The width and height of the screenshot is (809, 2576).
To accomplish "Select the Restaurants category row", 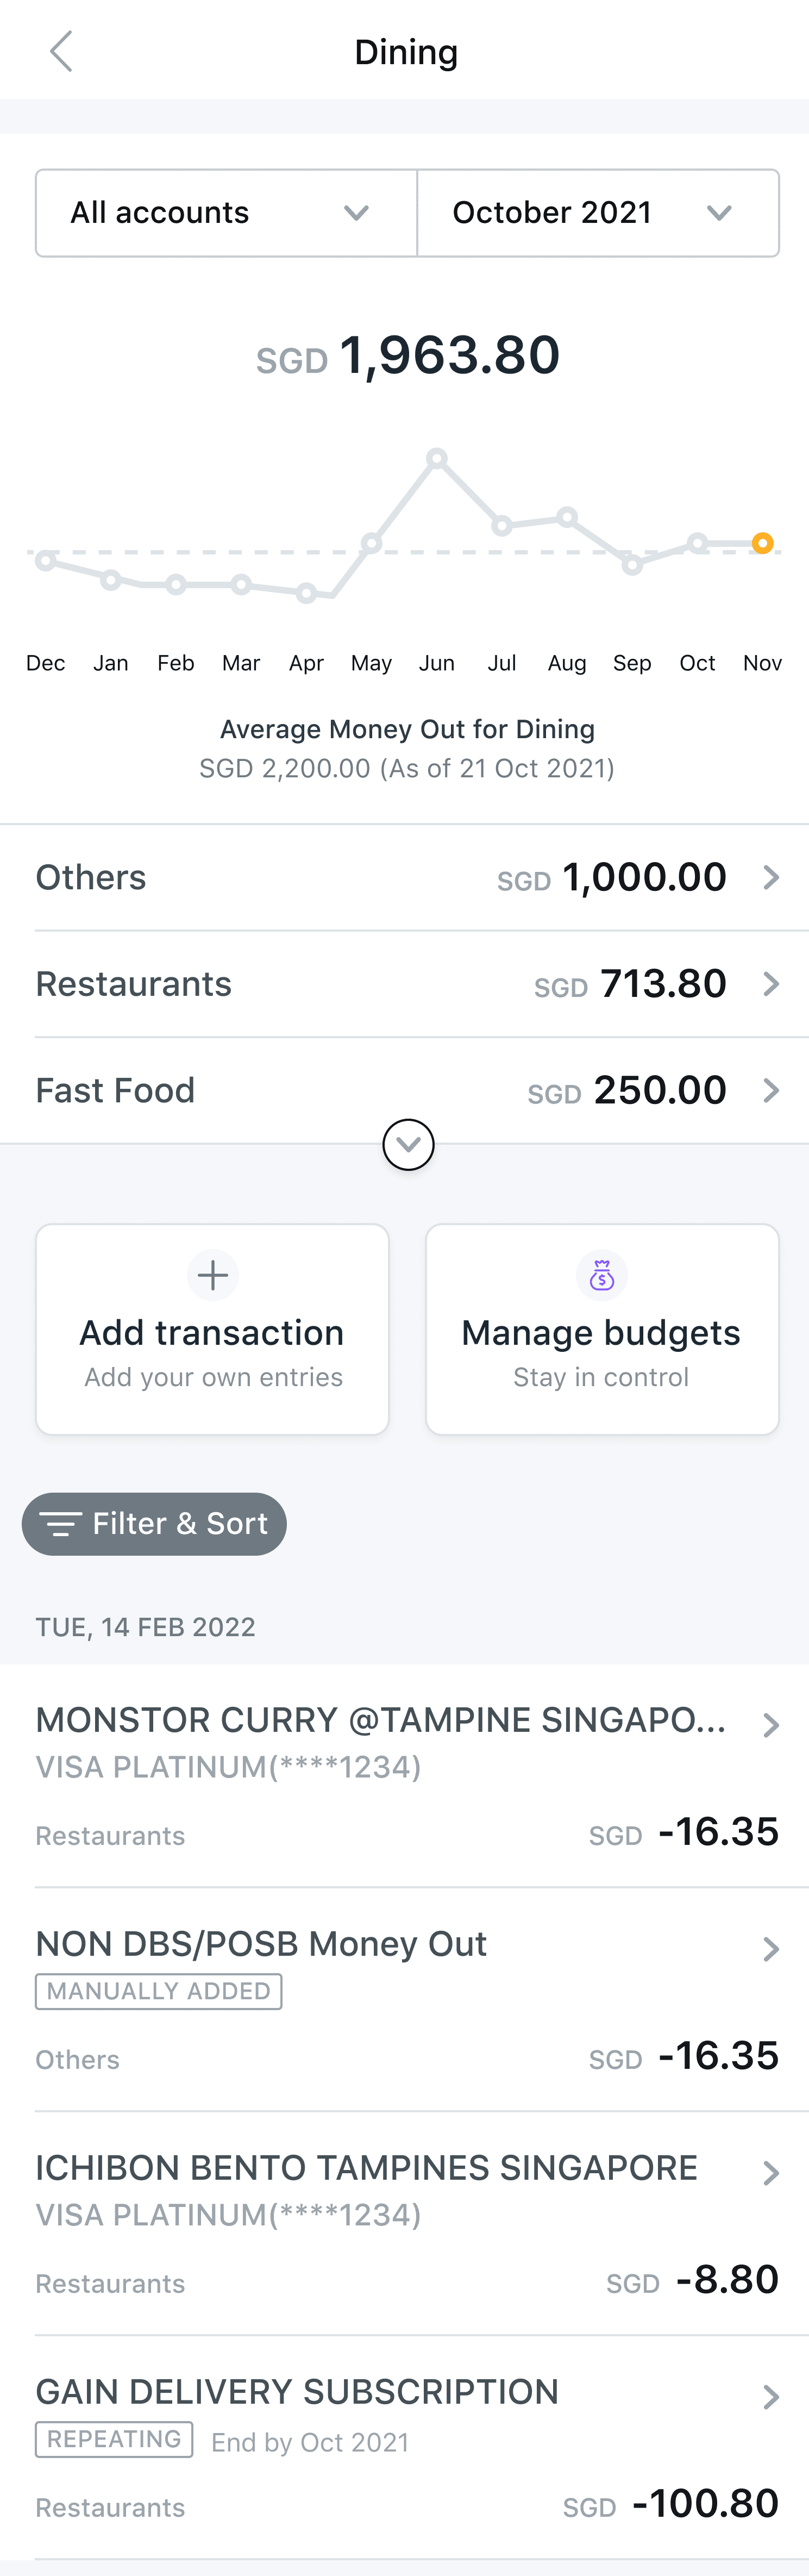I will [404, 984].
